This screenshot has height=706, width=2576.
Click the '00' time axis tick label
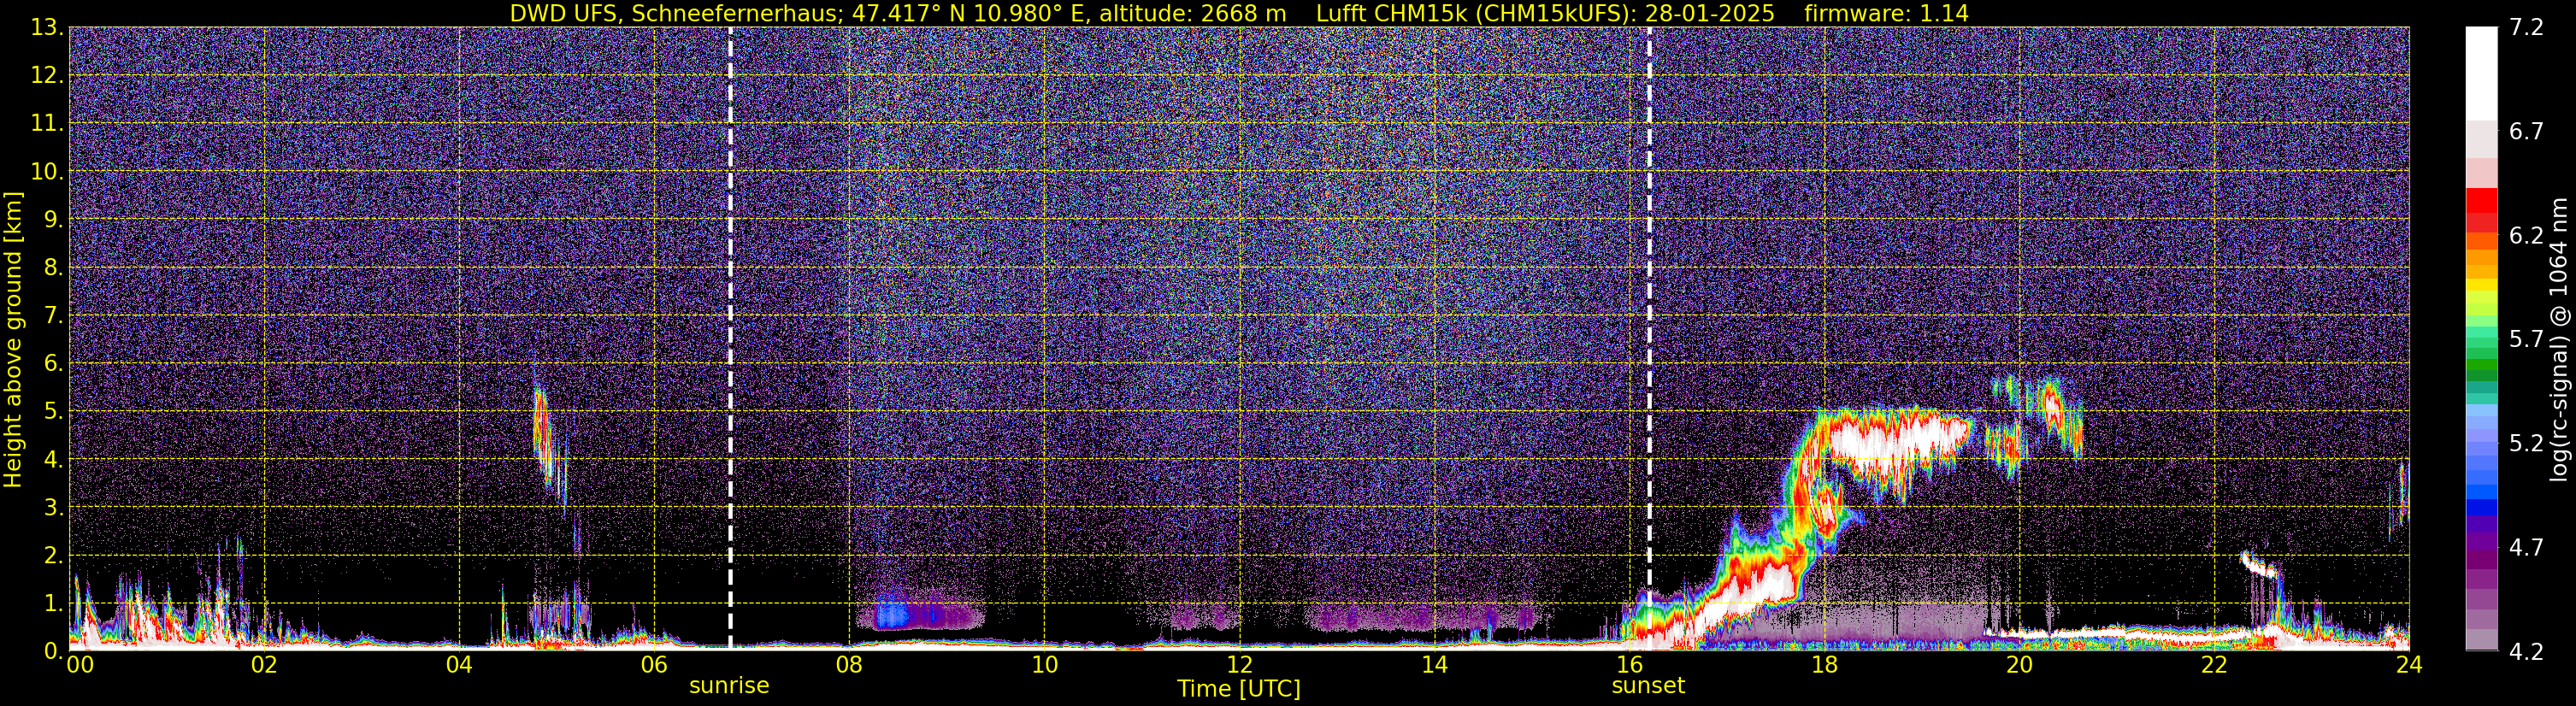(79, 666)
